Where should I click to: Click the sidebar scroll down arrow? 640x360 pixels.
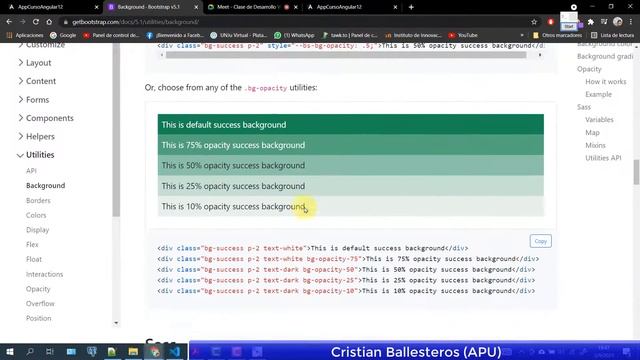pos(116,323)
